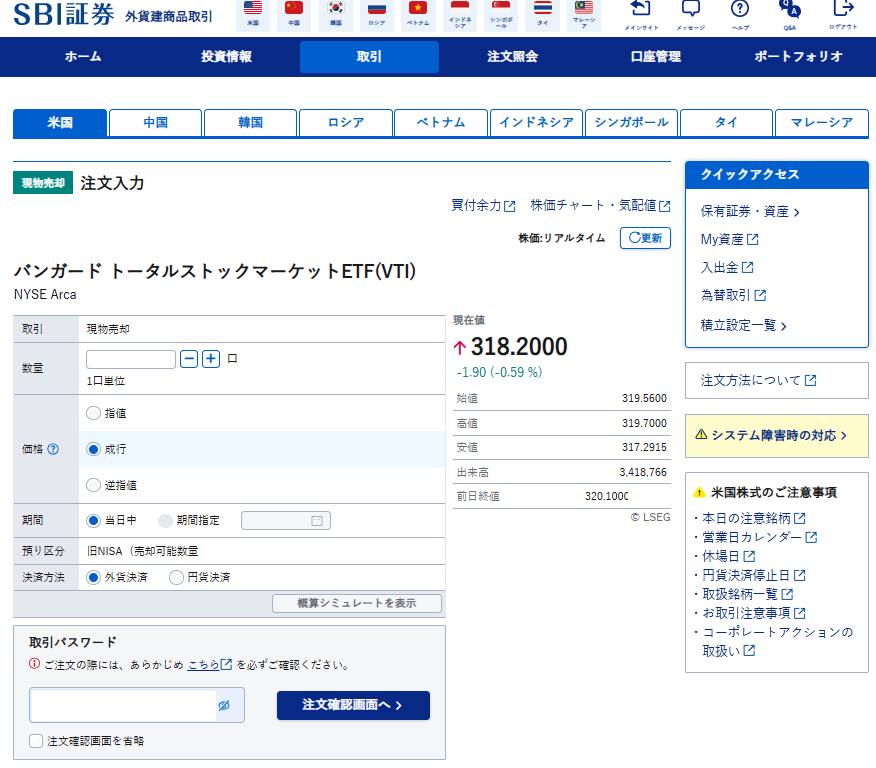Screen dimensions: 876x768
Task: Click the 数量 quantity input field
Action: click(131, 359)
